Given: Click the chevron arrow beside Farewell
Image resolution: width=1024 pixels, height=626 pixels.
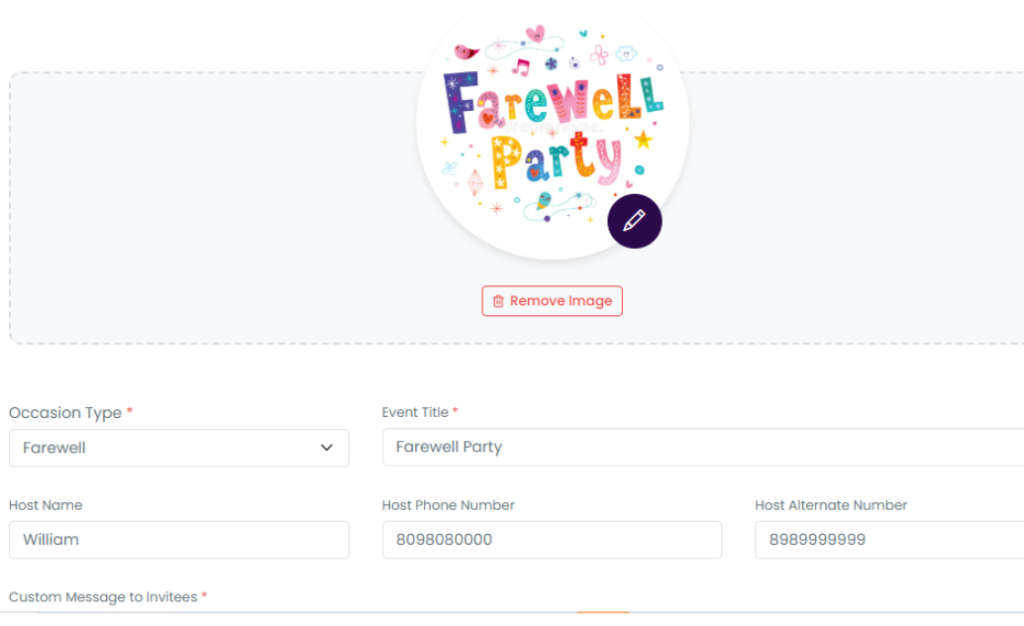Looking at the screenshot, I should [x=326, y=448].
